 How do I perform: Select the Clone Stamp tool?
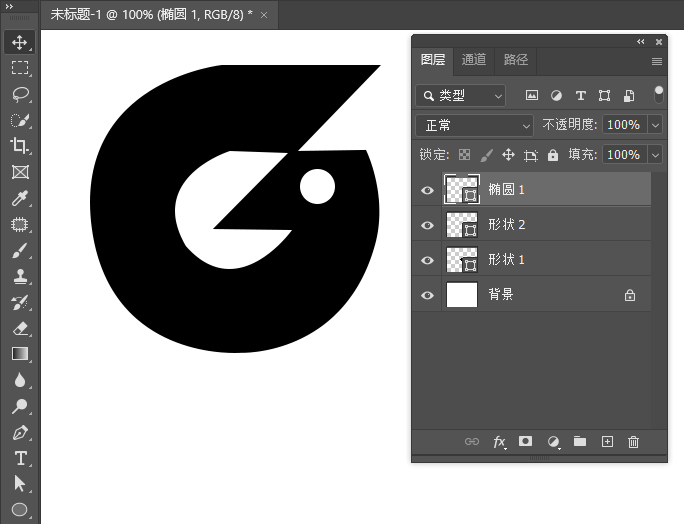click(20, 276)
